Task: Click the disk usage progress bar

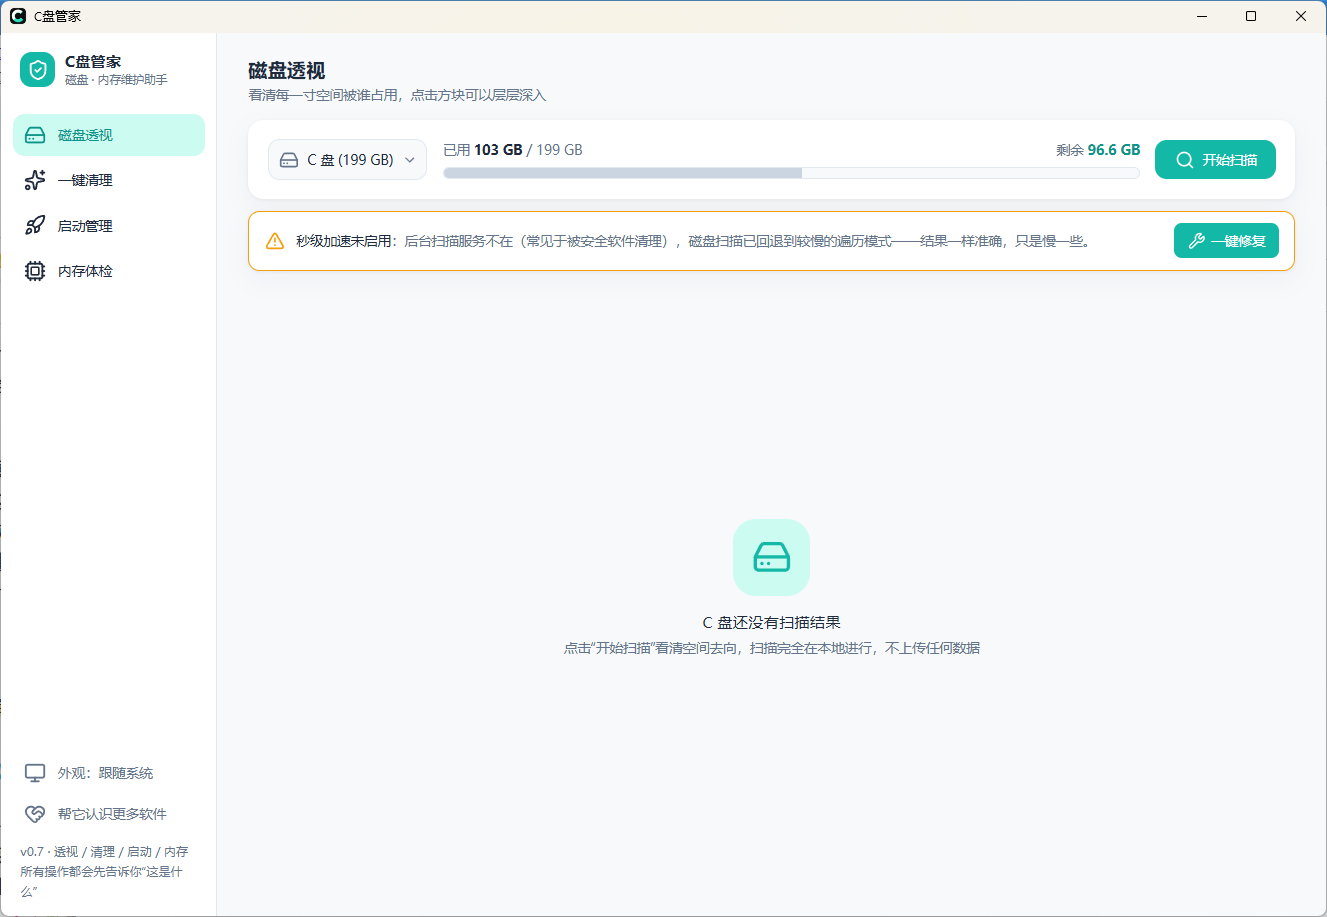Action: click(x=791, y=173)
